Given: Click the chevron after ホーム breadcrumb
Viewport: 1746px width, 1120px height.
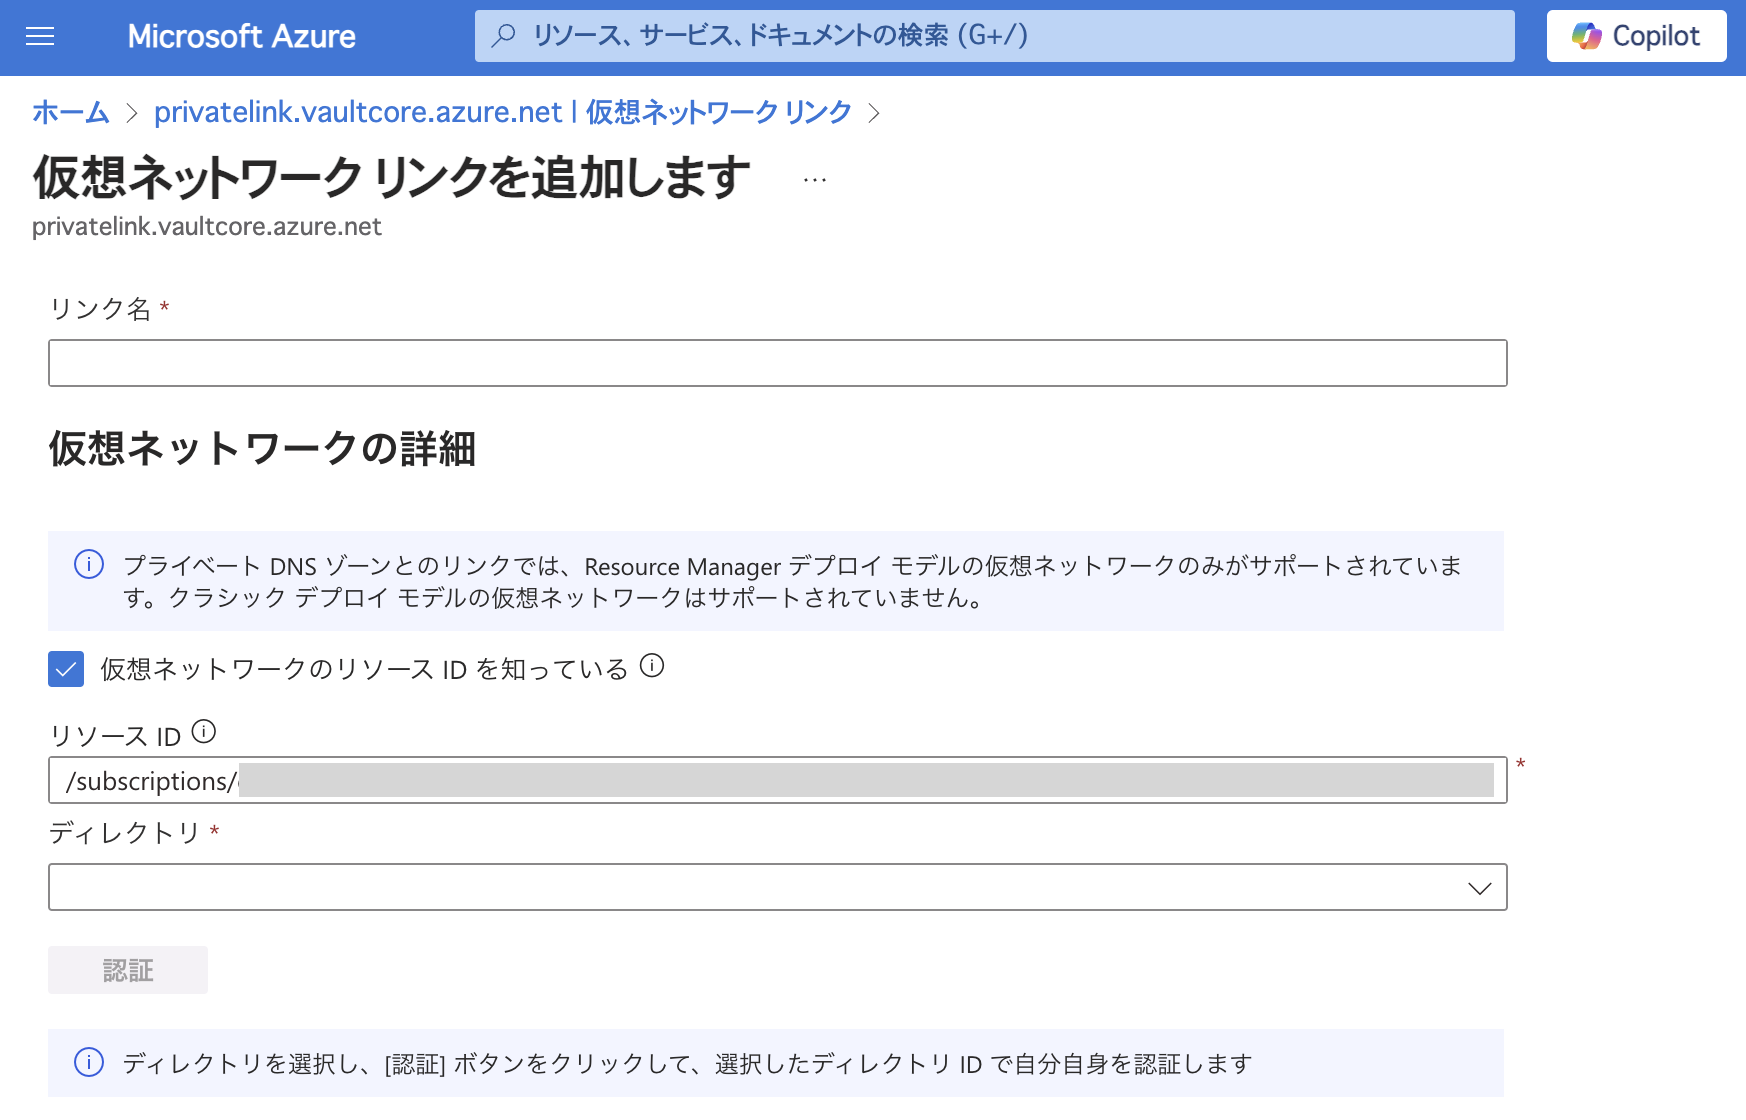Looking at the screenshot, I should tap(131, 113).
